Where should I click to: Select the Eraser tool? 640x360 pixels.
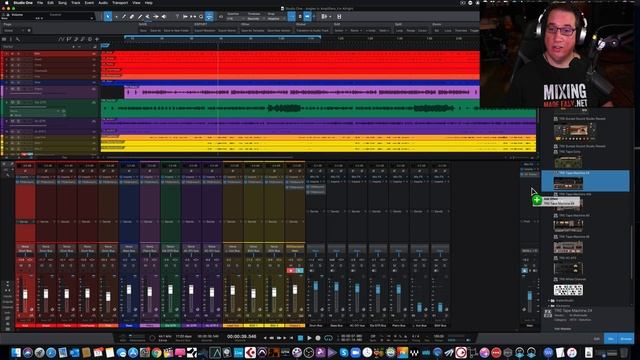(132, 17)
